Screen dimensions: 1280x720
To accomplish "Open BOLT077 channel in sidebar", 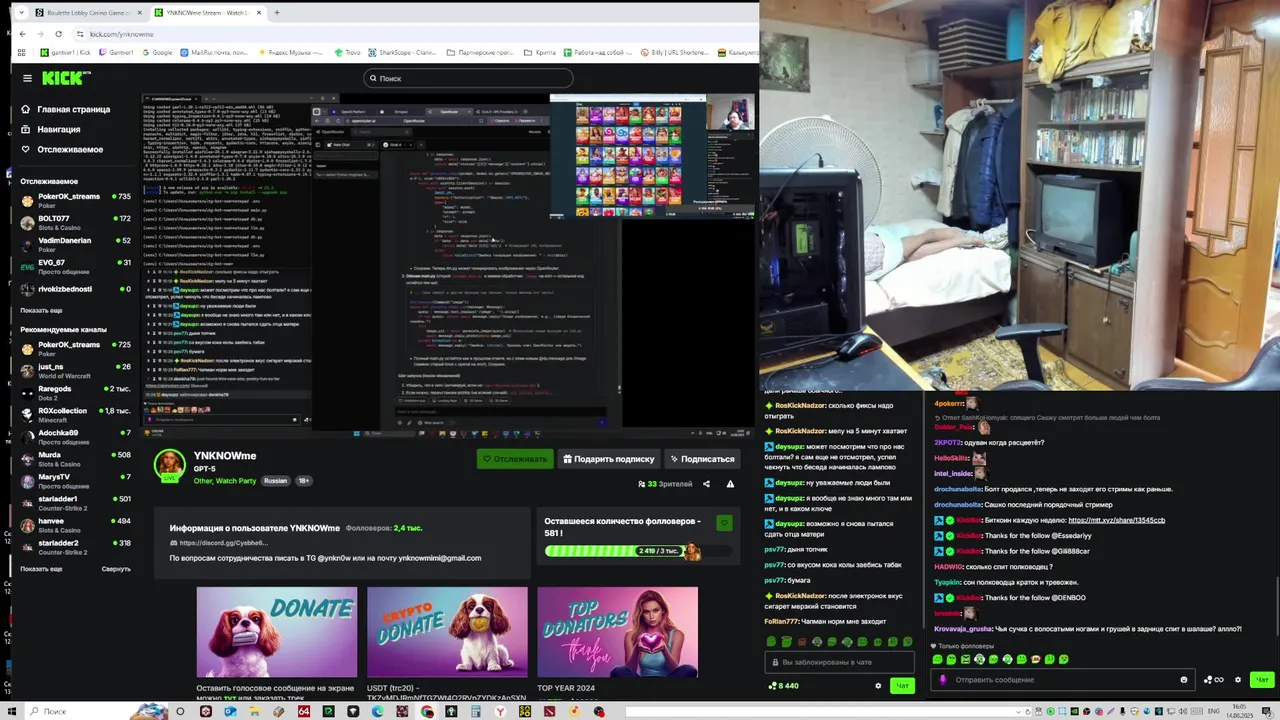I will (x=76, y=222).
